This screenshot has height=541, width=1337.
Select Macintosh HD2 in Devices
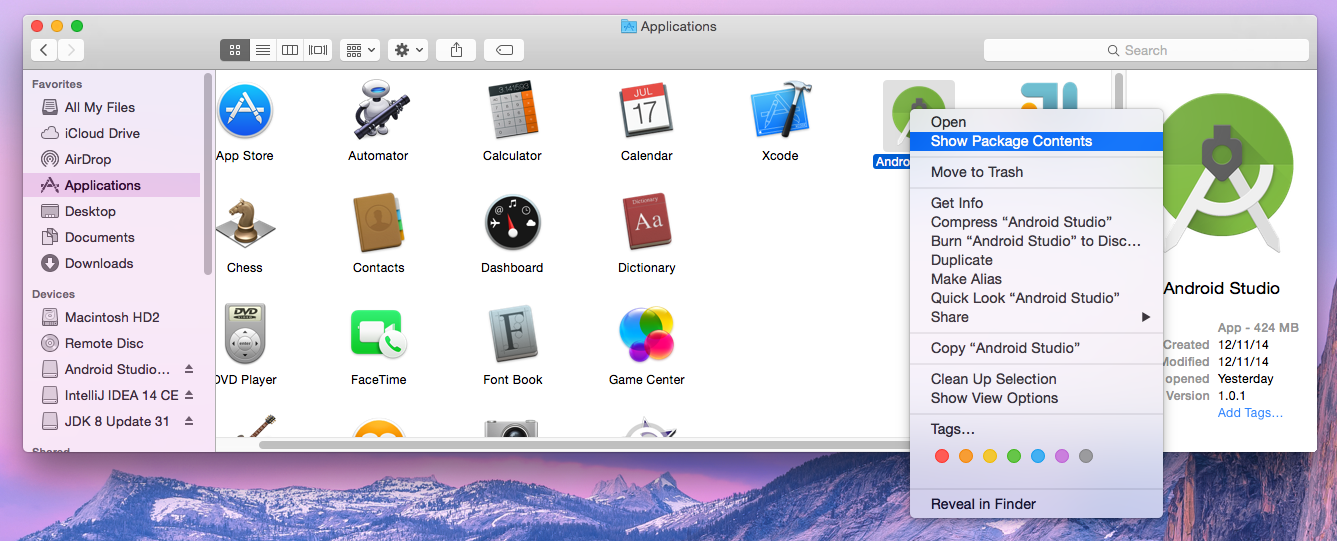pyautogui.click(x=110, y=317)
